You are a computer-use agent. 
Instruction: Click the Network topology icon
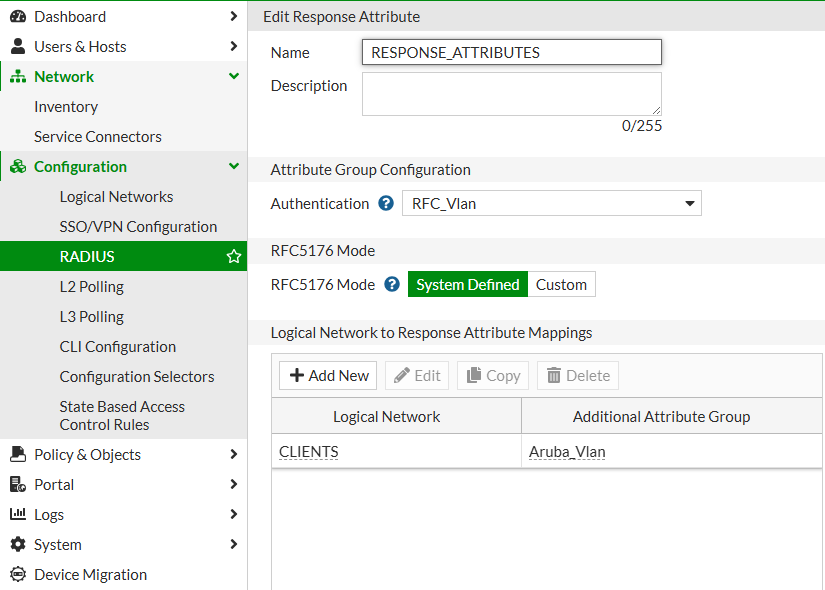pos(18,76)
